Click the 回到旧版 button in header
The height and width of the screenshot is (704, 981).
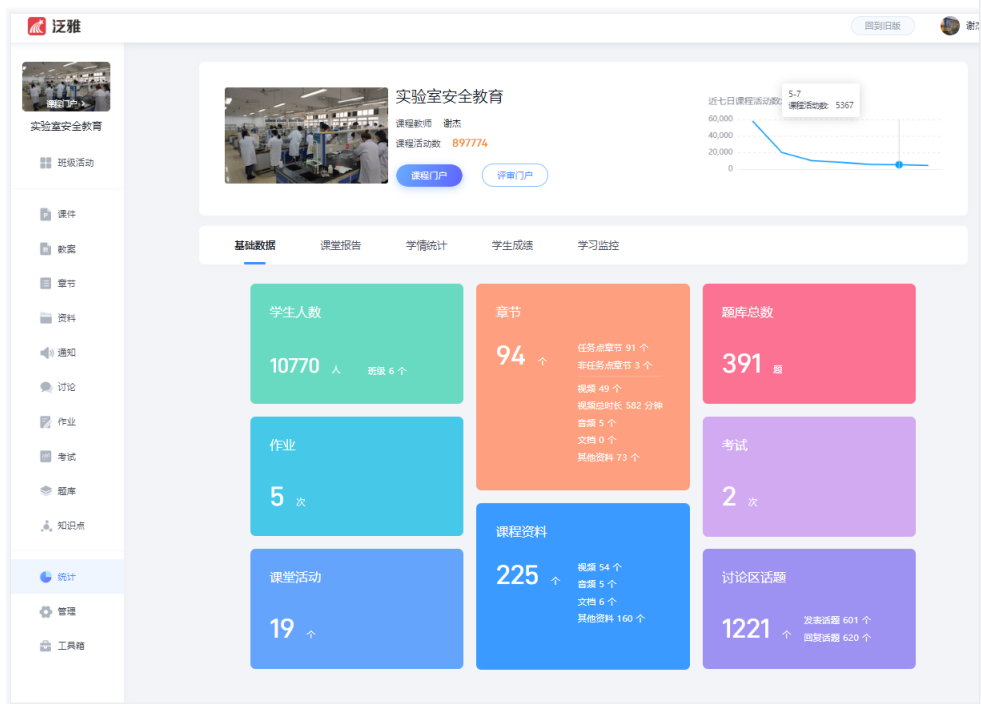click(882, 26)
